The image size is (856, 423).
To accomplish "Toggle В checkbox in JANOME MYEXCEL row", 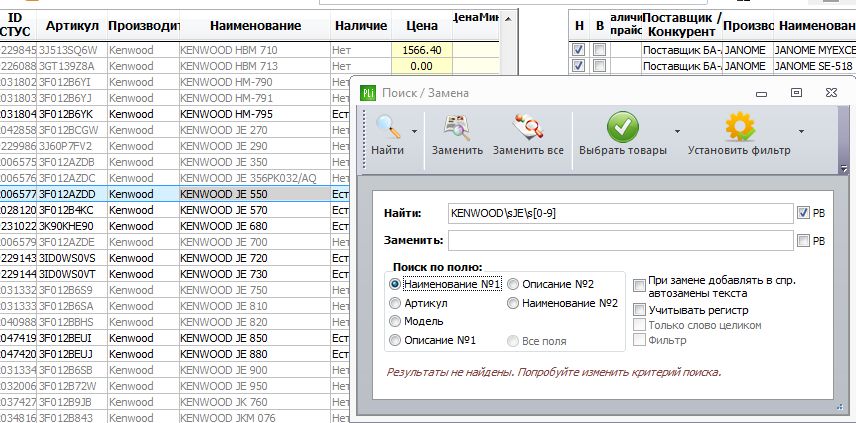I will tap(599, 50).
